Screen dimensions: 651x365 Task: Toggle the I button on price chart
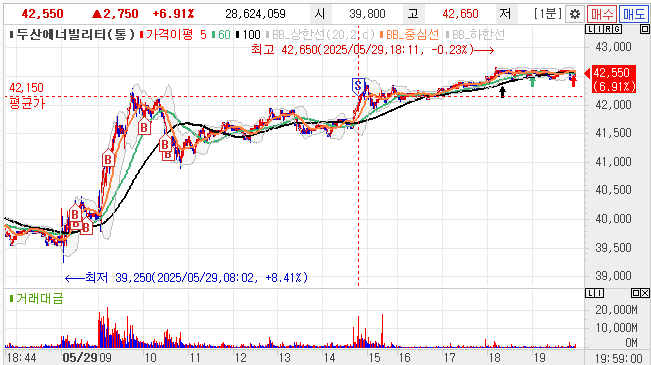pos(599,29)
